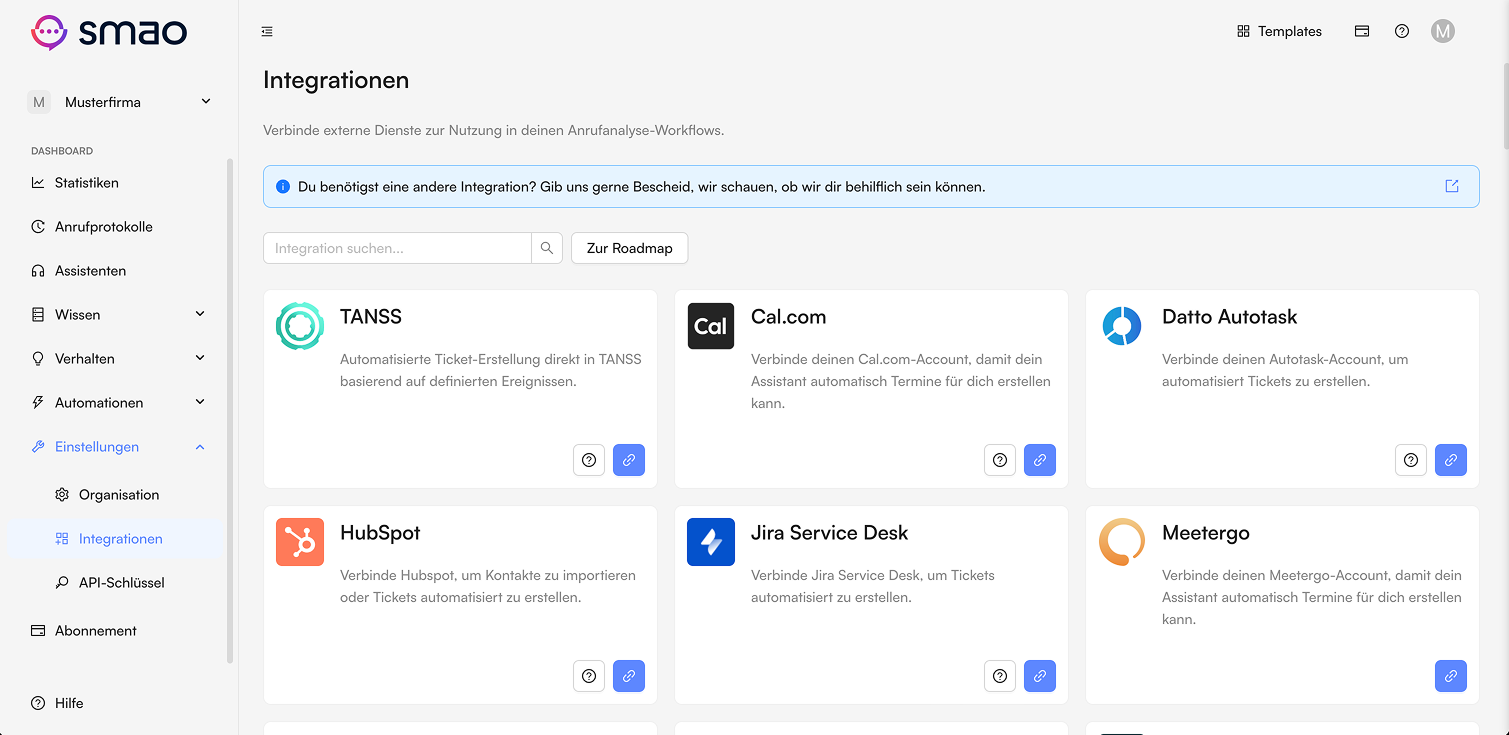Image resolution: width=1509 pixels, height=735 pixels.
Task: Click the Datto Autotask card title
Action: coord(1229,317)
